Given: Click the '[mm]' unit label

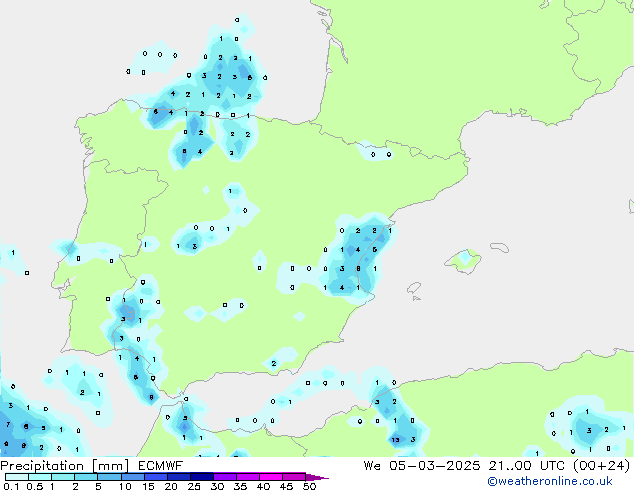Looking at the screenshot, I should [110, 466].
